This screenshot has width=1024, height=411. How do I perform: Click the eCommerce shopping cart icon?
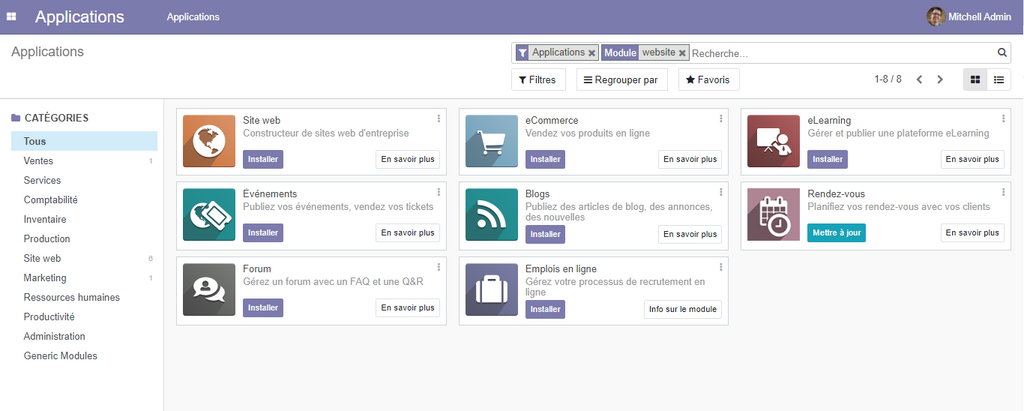[491, 141]
